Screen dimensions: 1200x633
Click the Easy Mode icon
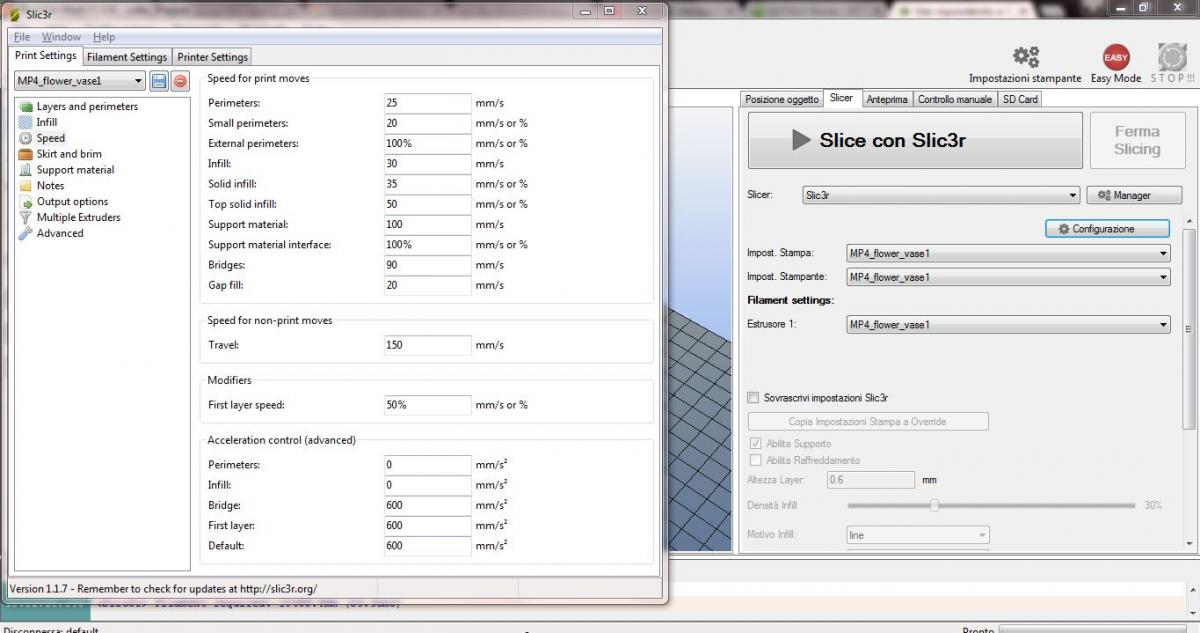coord(1115,58)
